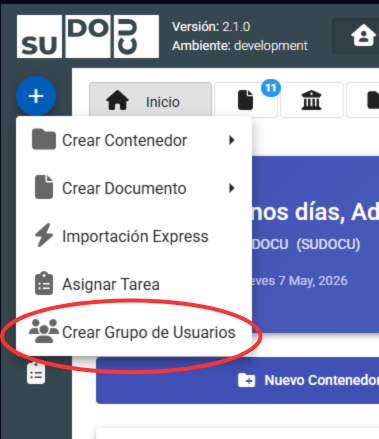This screenshot has height=439, width=379.
Task: Open the Crear Documento menu item
Action: tap(134, 188)
